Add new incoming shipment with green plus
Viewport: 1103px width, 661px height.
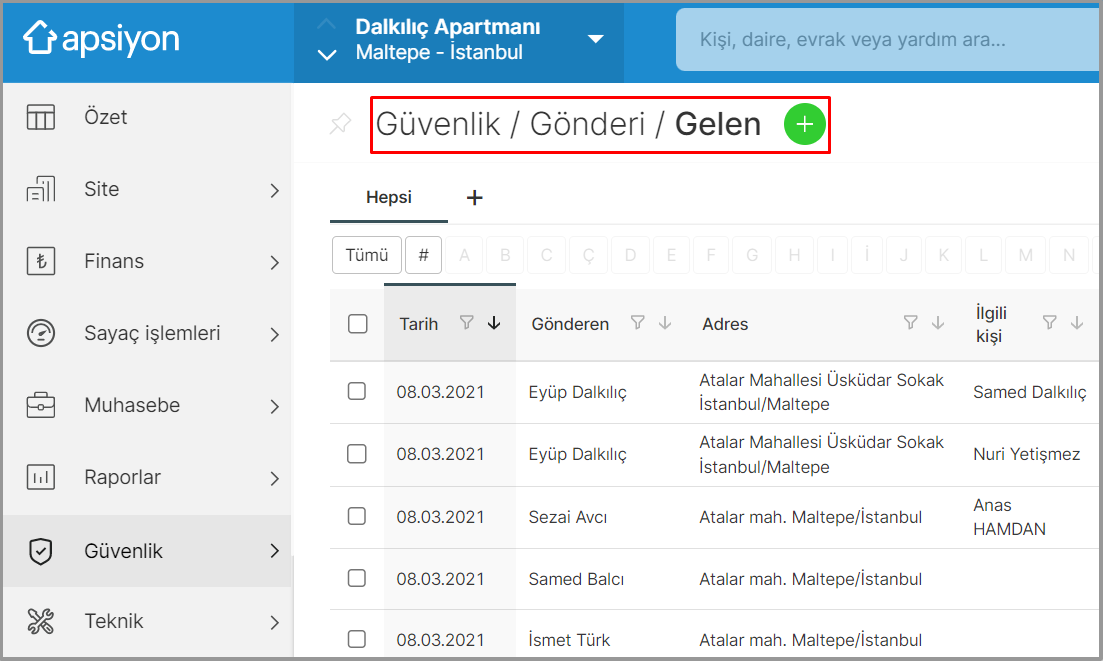point(805,124)
